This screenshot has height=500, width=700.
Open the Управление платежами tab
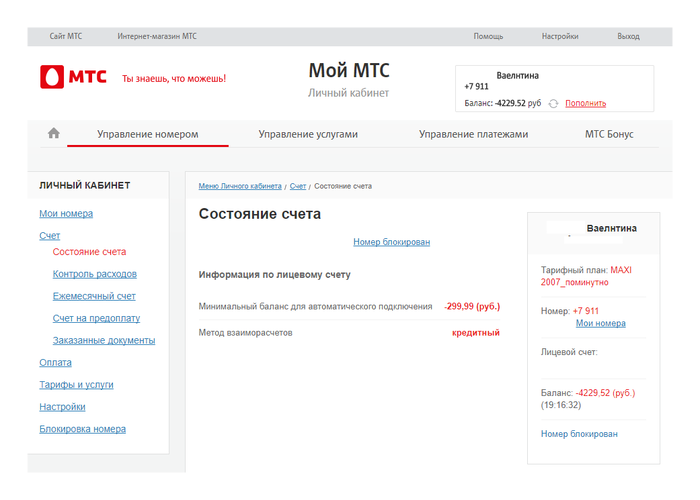pyautogui.click(x=473, y=134)
